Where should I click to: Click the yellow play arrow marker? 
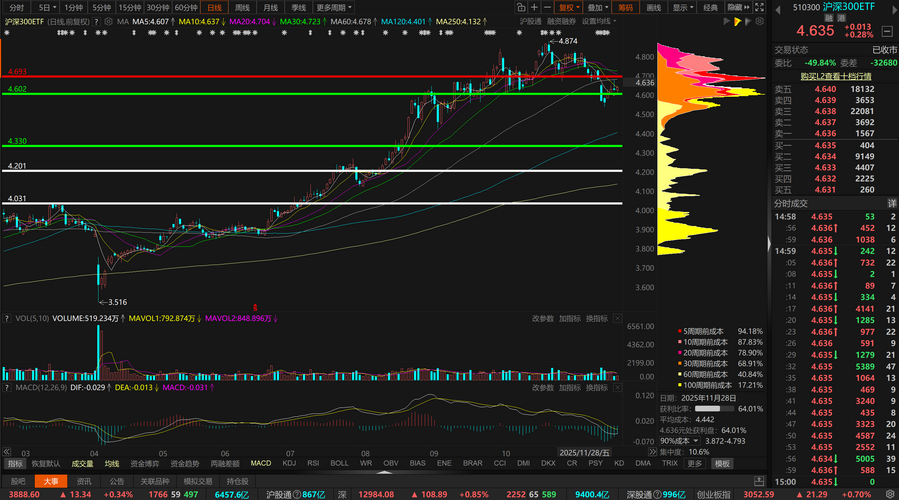(737, 22)
